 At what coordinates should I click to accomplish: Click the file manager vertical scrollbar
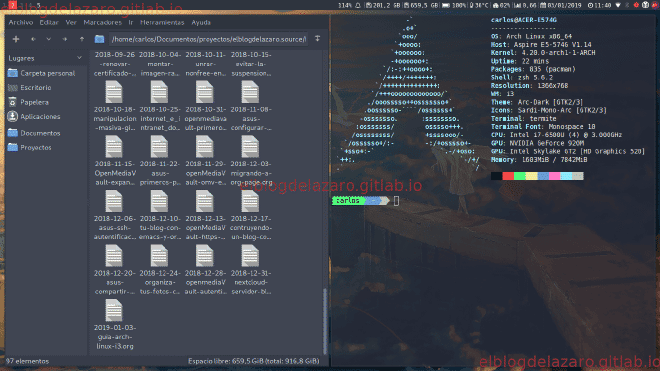click(x=325, y=321)
